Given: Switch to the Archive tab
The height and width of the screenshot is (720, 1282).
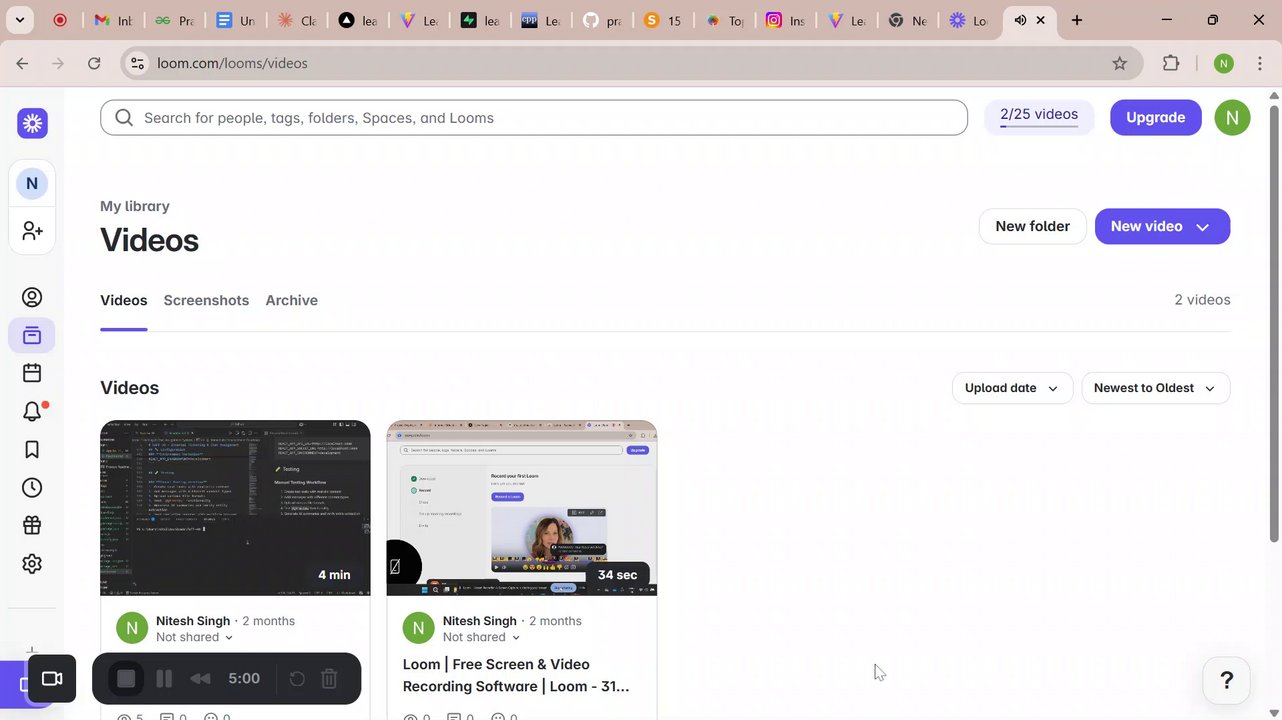Looking at the screenshot, I should [292, 300].
